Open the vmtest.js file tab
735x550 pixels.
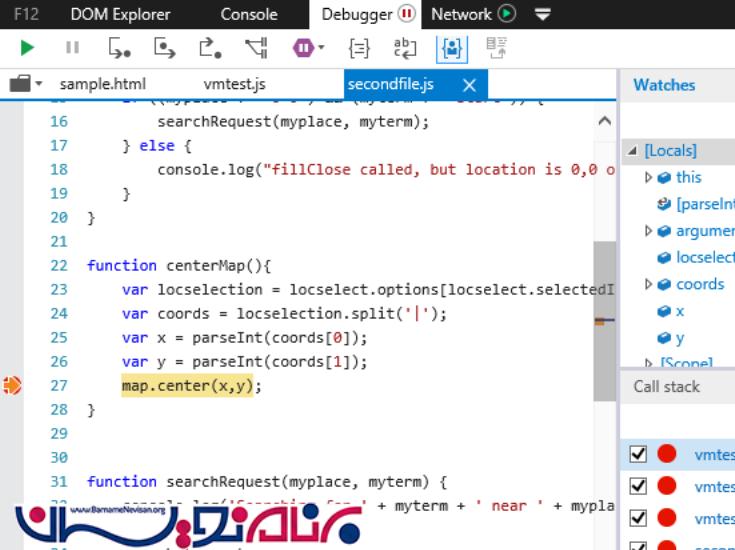(x=234, y=84)
